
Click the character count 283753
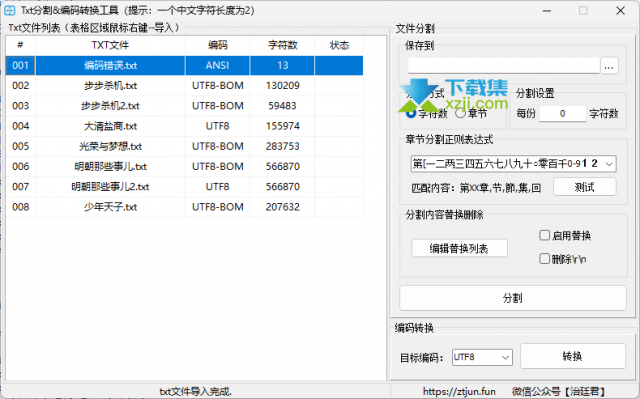point(282,146)
